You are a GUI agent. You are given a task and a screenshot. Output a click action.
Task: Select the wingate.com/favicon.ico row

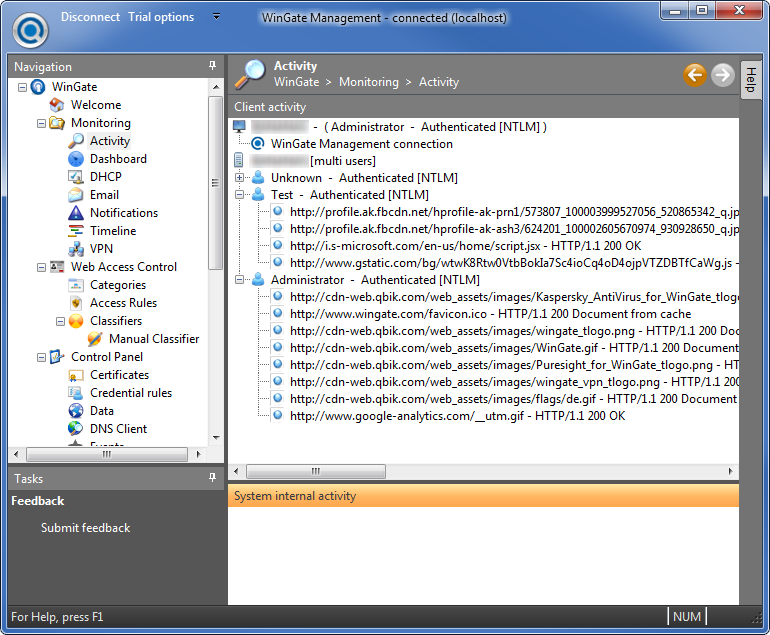[491, 314]
